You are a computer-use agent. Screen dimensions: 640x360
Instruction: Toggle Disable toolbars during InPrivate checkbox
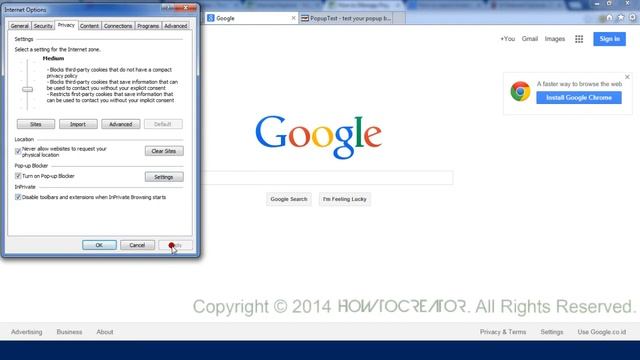[18, 197]
